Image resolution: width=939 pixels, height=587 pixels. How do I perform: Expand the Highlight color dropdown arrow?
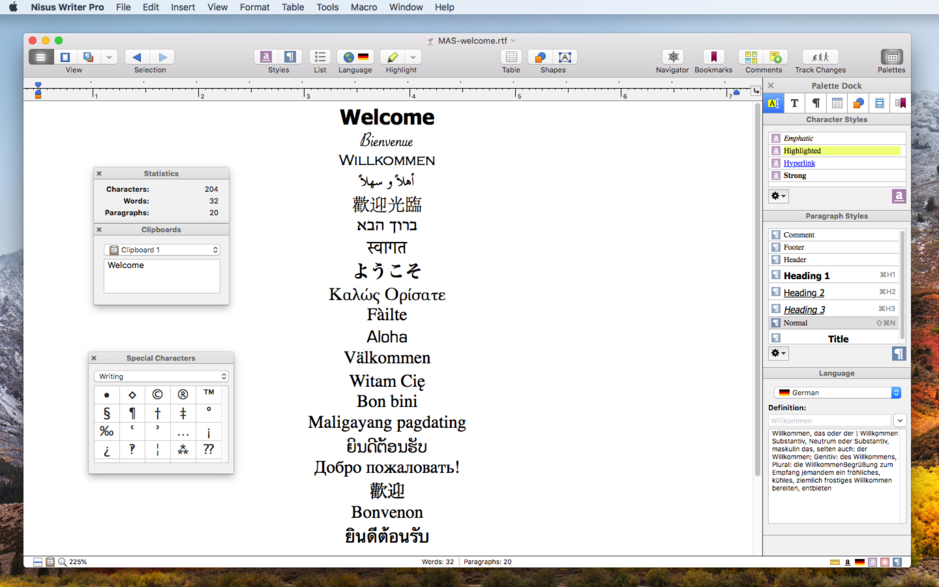(x=413, y=57)
